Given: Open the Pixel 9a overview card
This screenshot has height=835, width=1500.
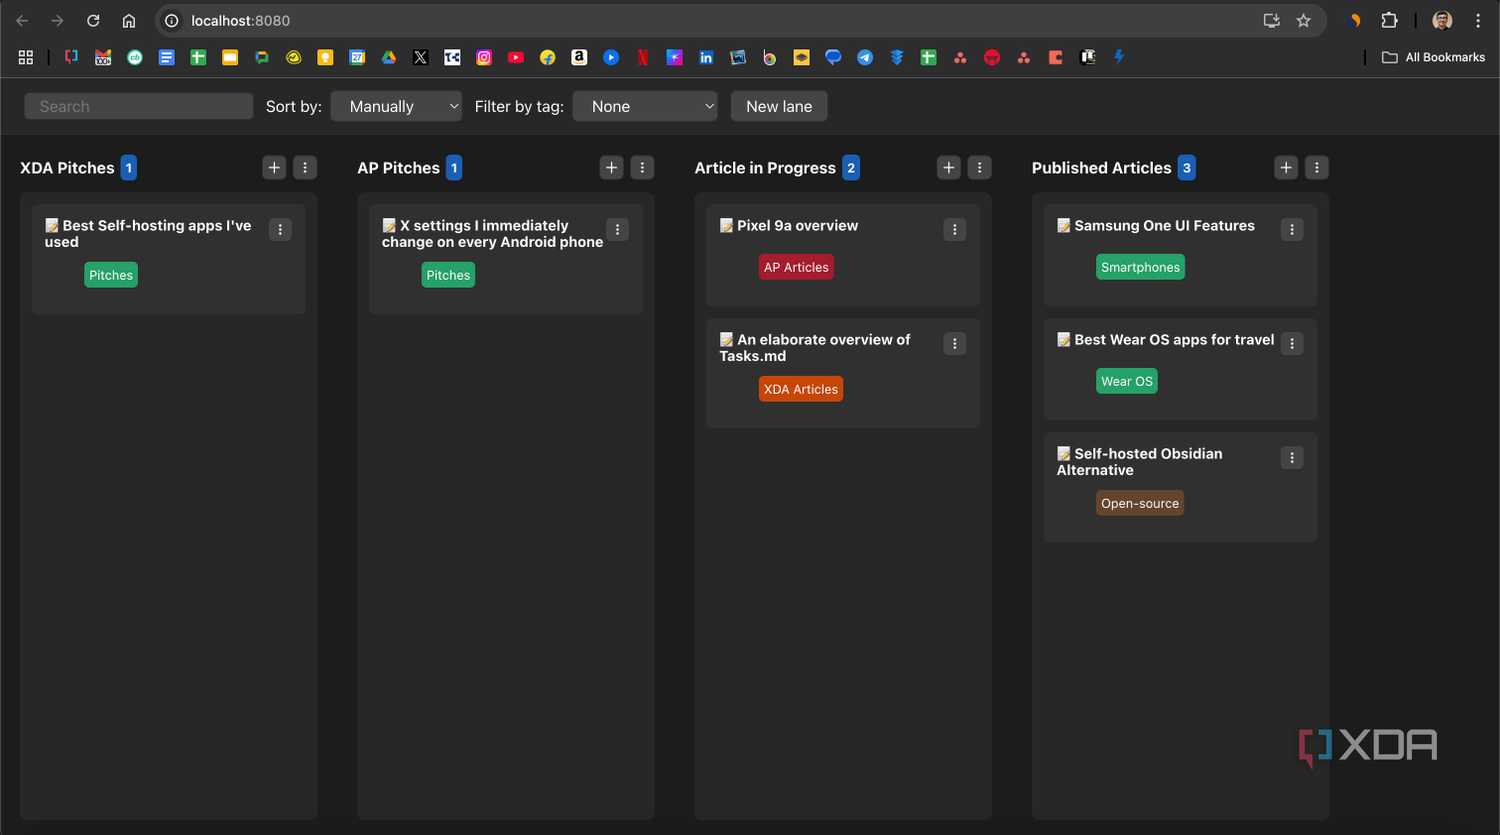Looking at the screenshot, I should click(843, 256).
